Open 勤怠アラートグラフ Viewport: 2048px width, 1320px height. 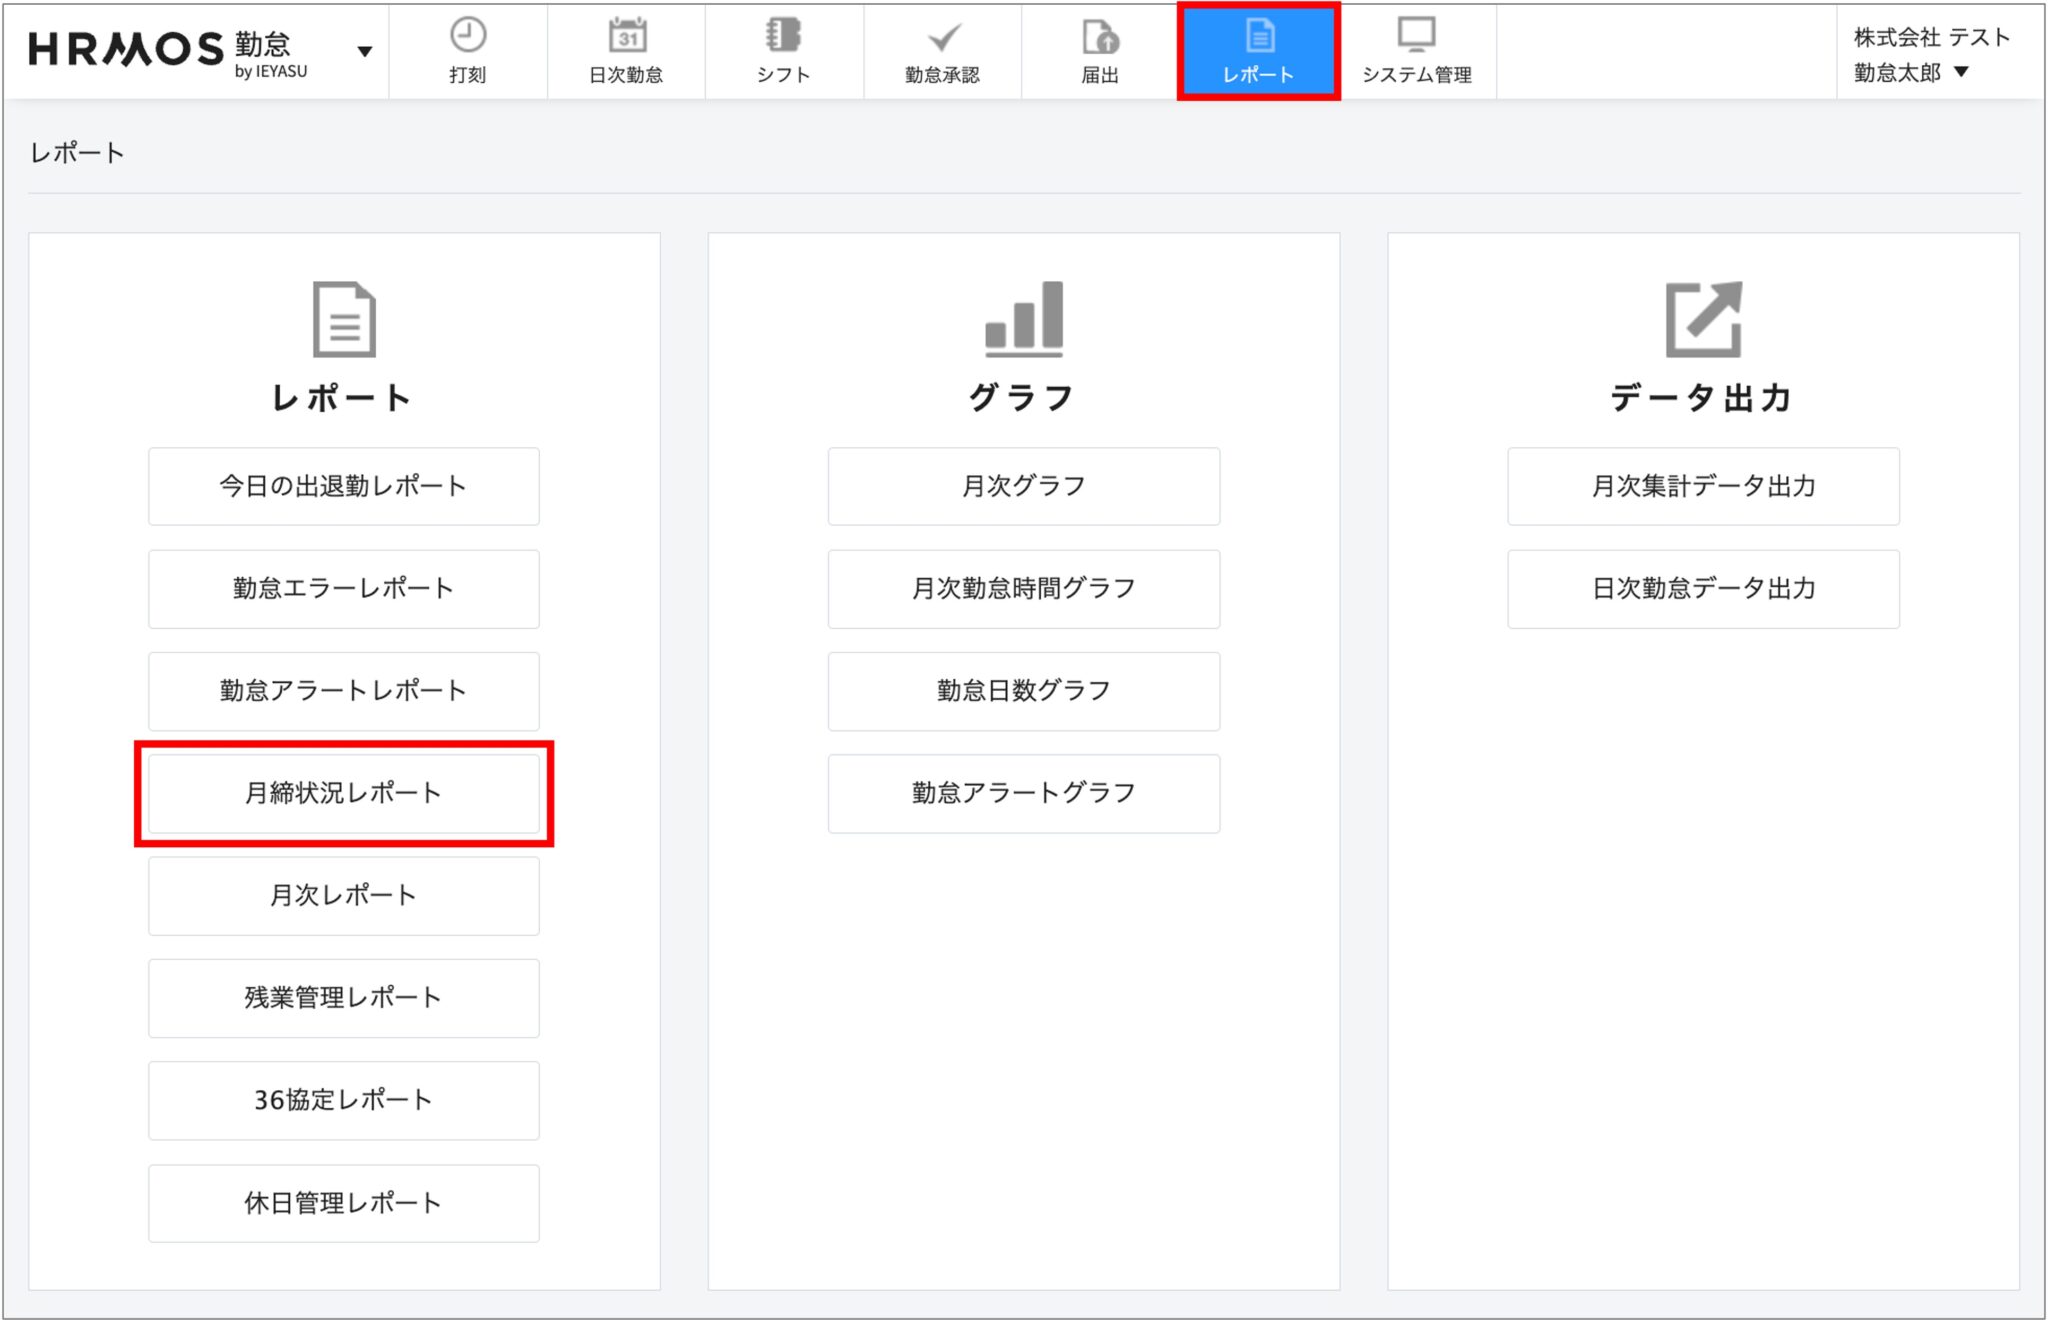(x=1024, y=793)
